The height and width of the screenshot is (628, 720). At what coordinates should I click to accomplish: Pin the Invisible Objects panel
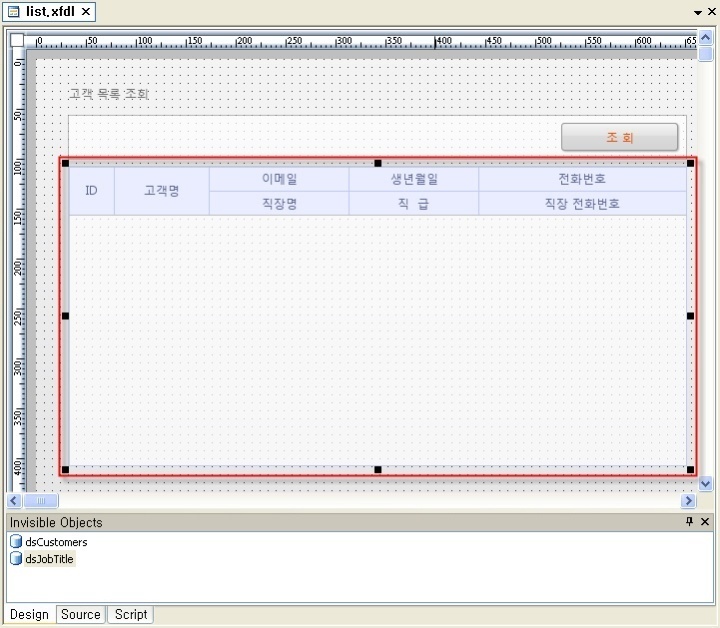tap(689, 521)
